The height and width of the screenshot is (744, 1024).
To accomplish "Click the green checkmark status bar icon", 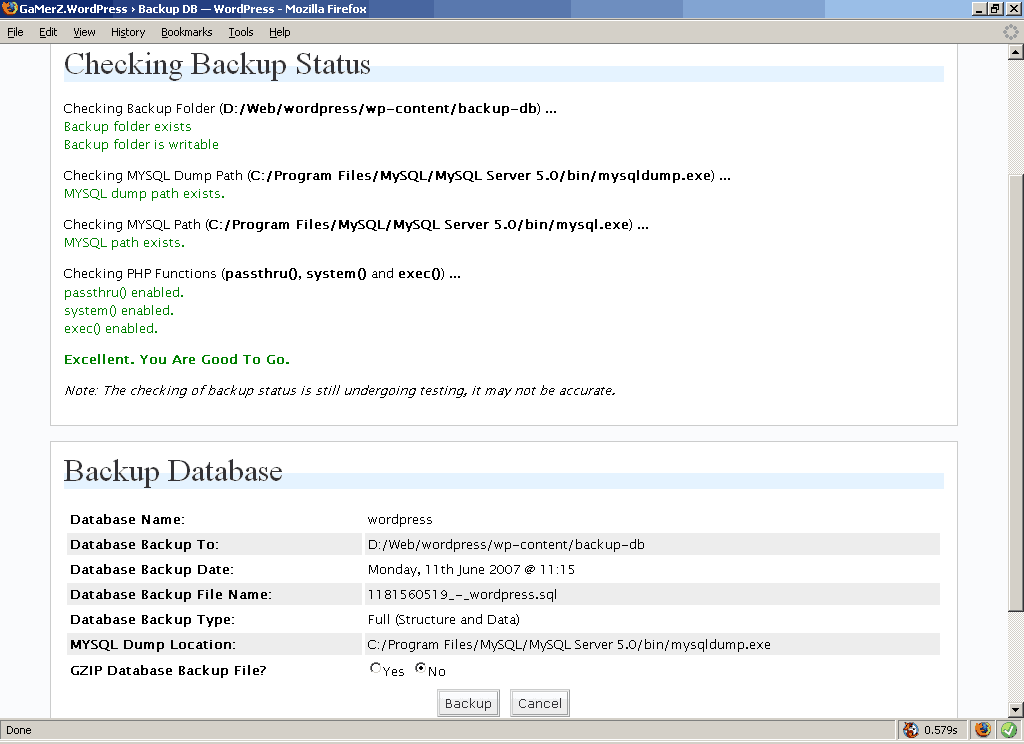I will 1007,730.
